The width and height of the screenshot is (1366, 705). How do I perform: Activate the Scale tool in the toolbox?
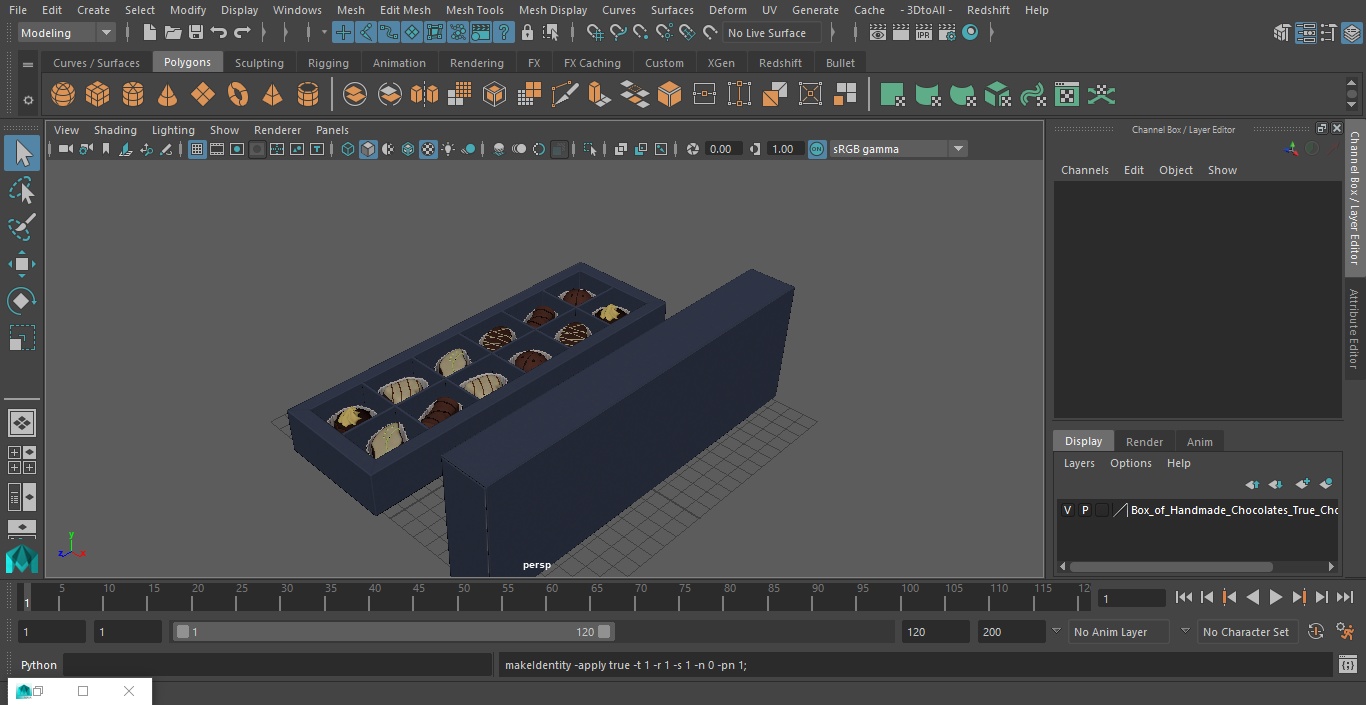[x=21, y=338]
